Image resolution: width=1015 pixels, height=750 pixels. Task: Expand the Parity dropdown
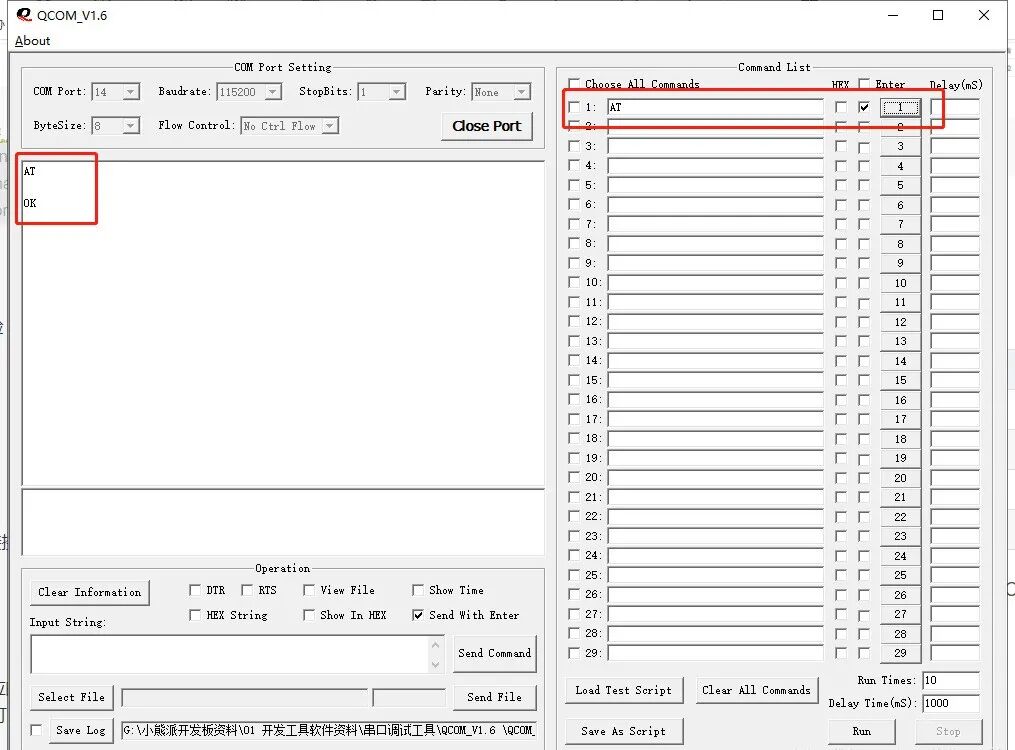click(x=522, y=92)
